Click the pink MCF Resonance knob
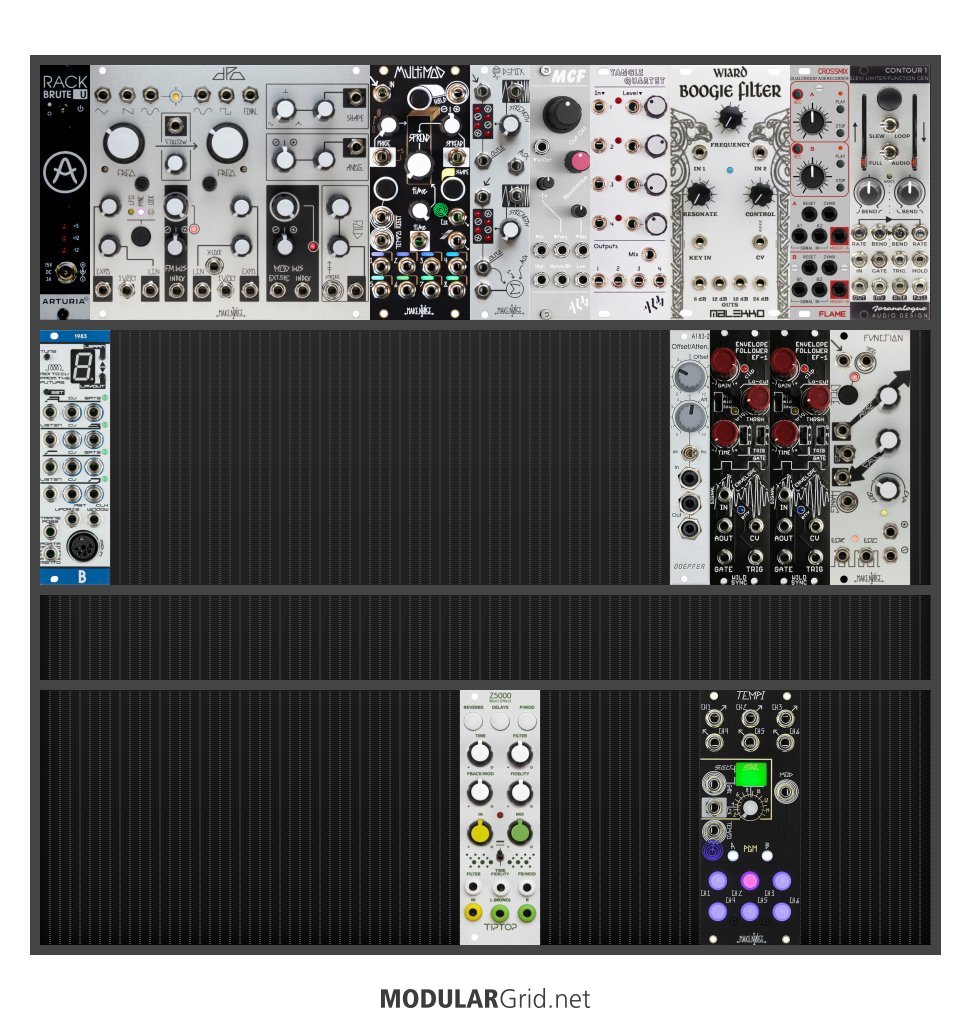This screenshot has height=1020, width=971. coord(576,161)
